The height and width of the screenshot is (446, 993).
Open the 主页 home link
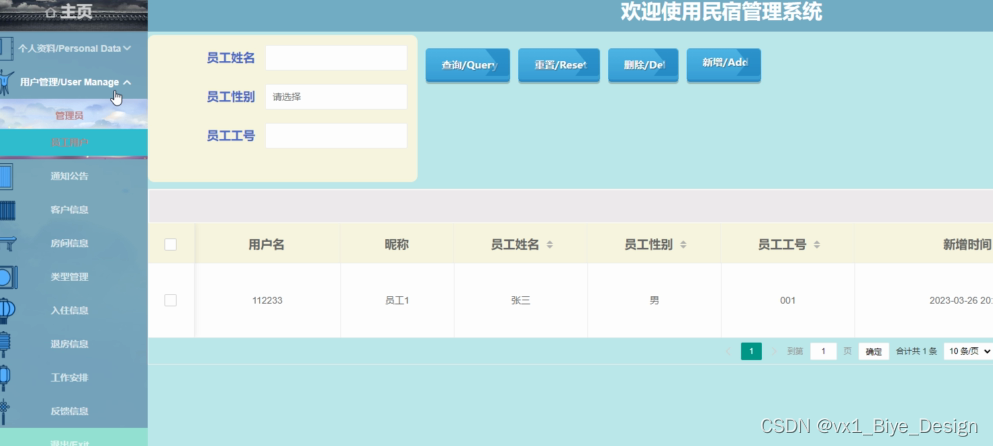tap(69, 12)
